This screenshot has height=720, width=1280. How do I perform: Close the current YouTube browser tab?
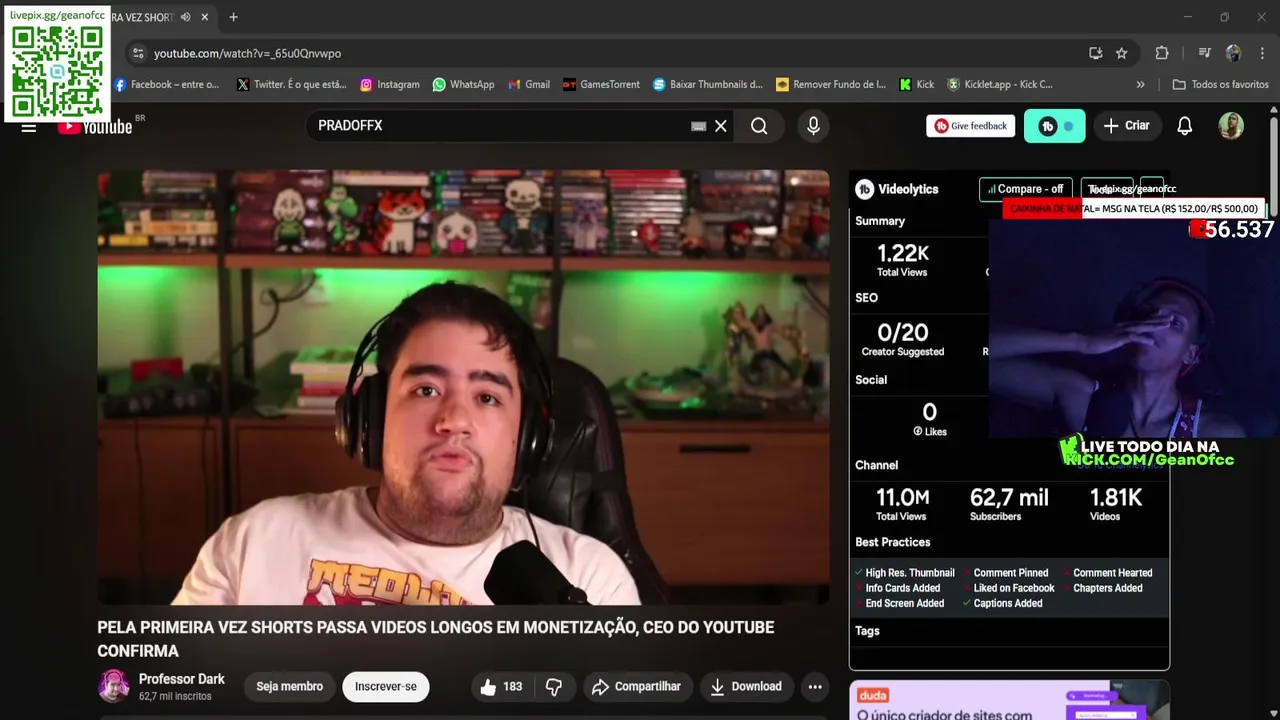tap(205, 17)
